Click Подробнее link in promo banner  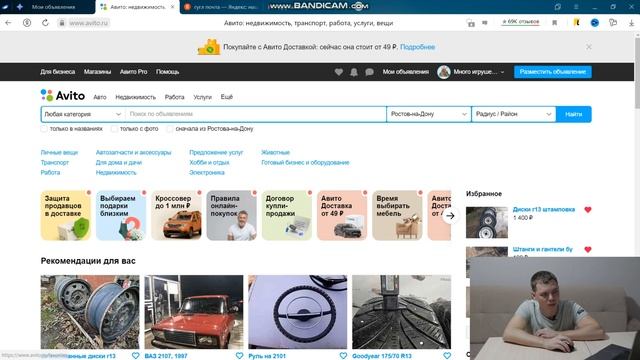pos(418,47)
